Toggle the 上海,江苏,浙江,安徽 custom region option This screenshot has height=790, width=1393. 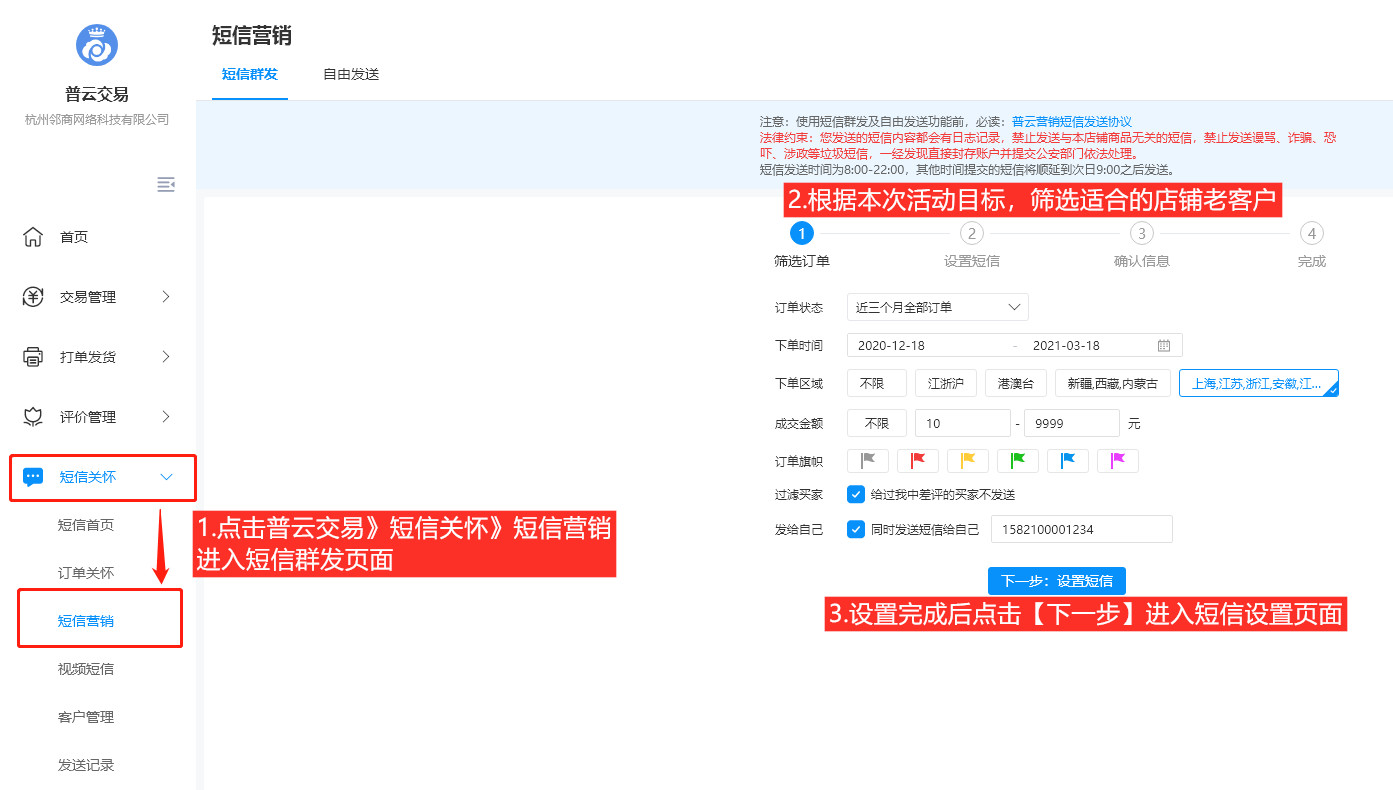[x=1259, y=383]
